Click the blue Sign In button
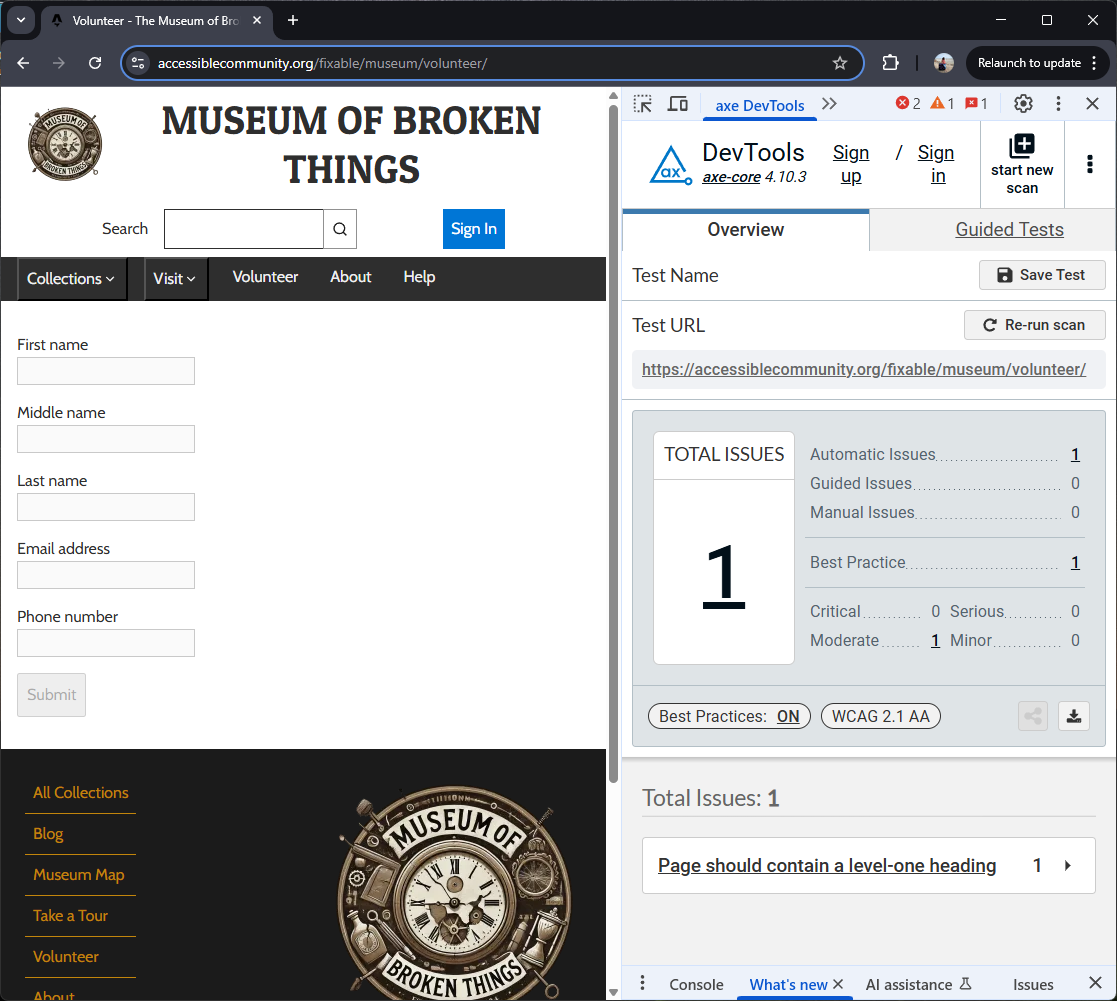Screen dimensions: 1117x1001 [474, 229]
